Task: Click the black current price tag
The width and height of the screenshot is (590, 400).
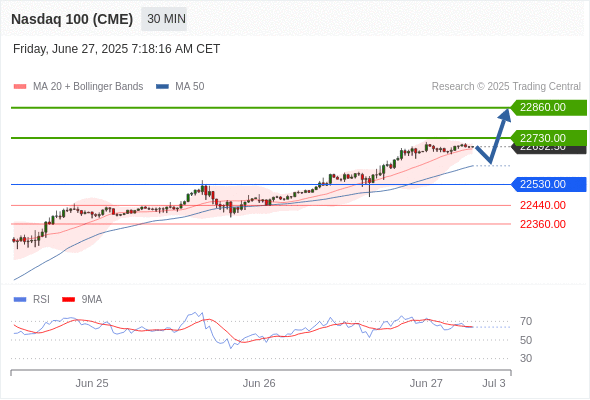Action: pyautogui.click(x=549, y=149)
